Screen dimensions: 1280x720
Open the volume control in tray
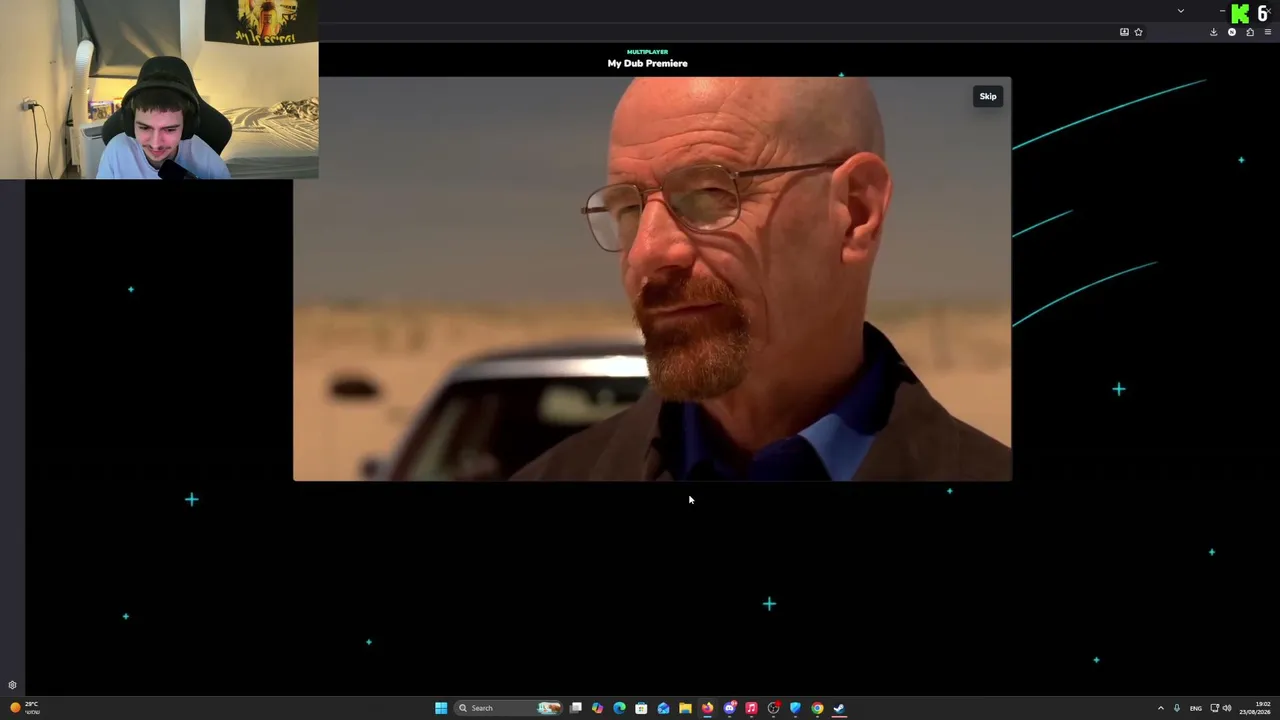[x=1227, y=708]
